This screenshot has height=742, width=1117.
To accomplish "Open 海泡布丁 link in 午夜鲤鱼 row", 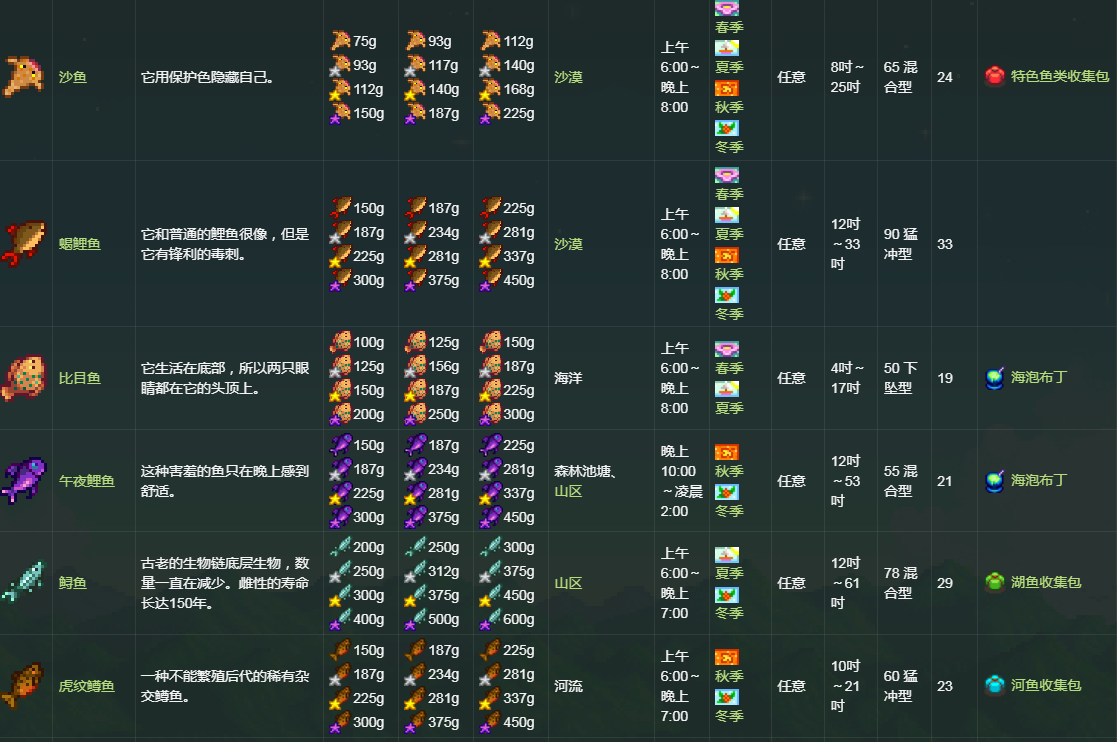I will [x=1039, y=480].
